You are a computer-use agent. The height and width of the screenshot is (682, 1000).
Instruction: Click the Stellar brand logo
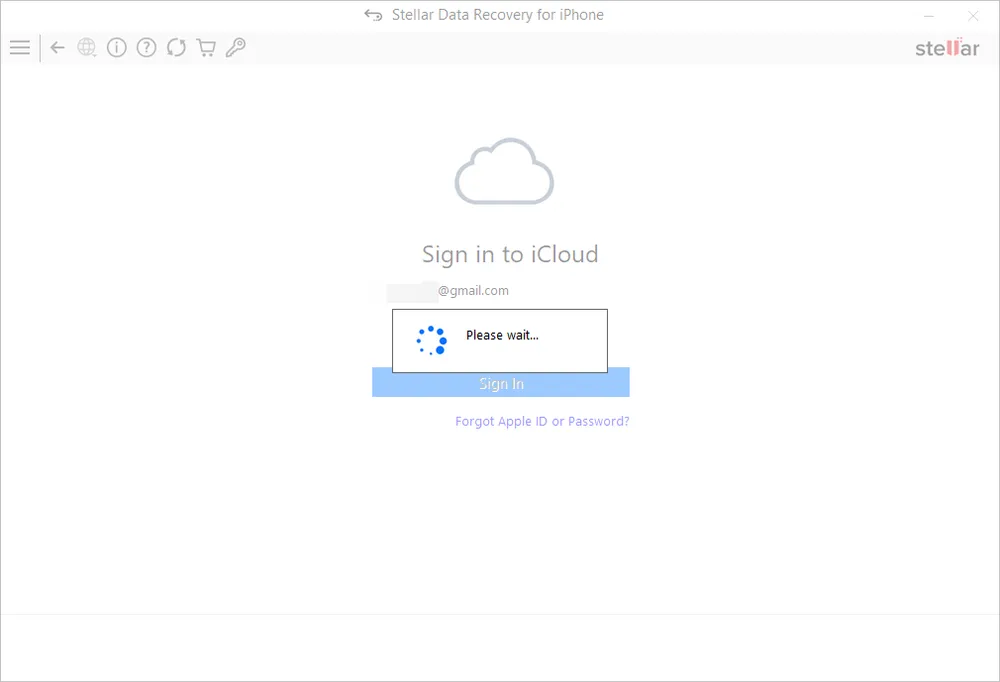tap(947, 48)
